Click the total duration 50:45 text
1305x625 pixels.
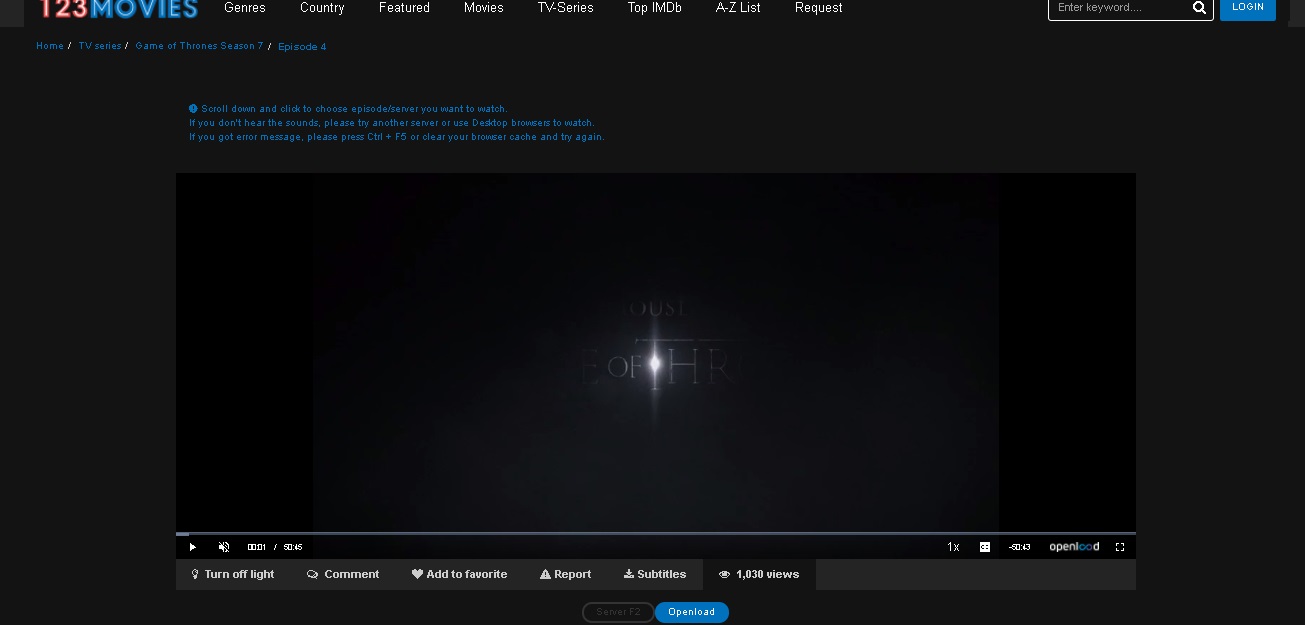tap(293, 547)
